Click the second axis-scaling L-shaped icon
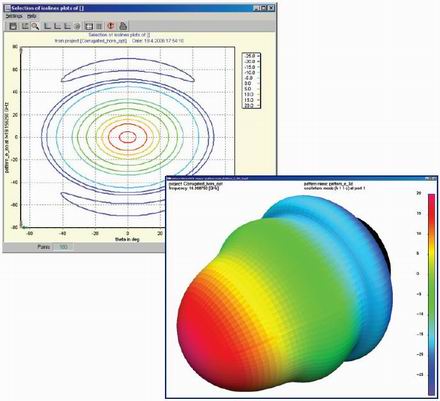This screenshot has height=401, width=440. 58,26
